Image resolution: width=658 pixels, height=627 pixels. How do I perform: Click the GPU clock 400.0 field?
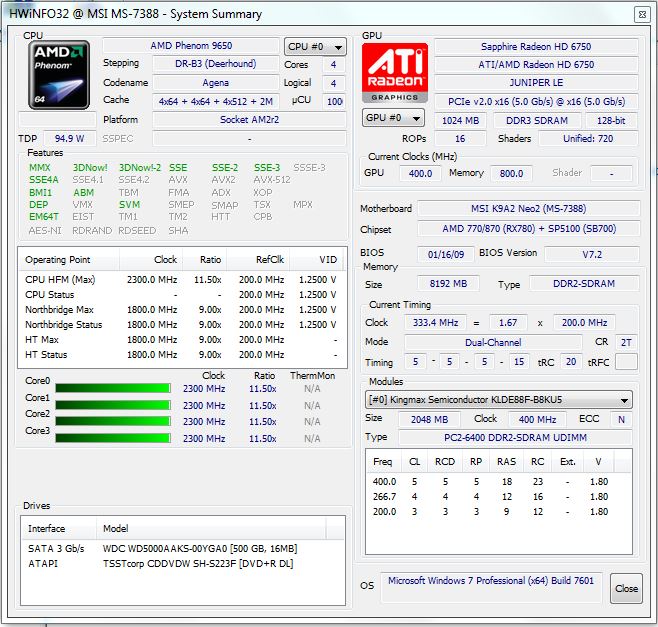click(x=420, y=173)
